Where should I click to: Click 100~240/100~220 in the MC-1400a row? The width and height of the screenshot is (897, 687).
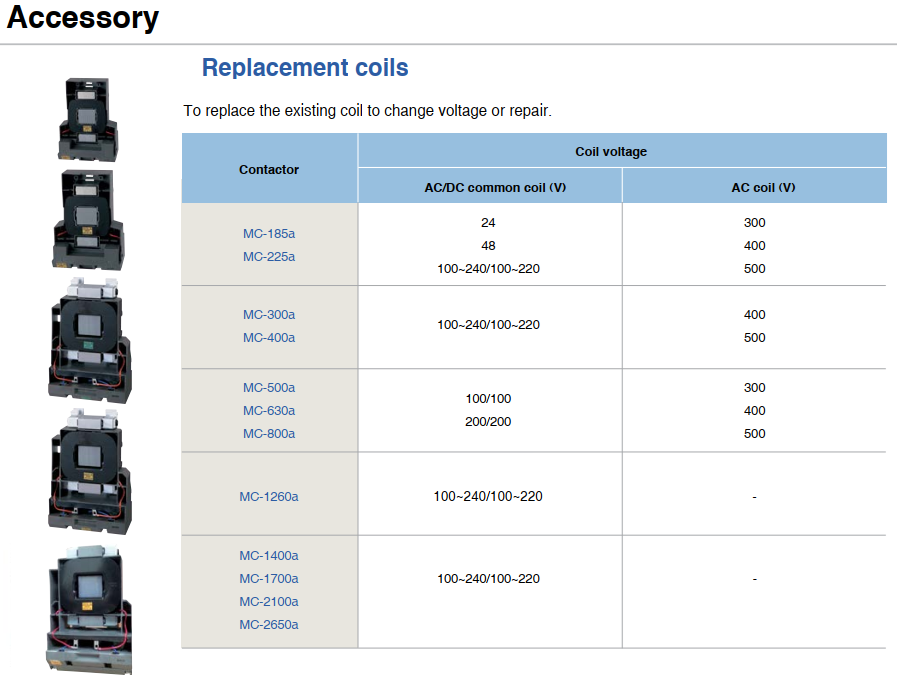(488, 579)
